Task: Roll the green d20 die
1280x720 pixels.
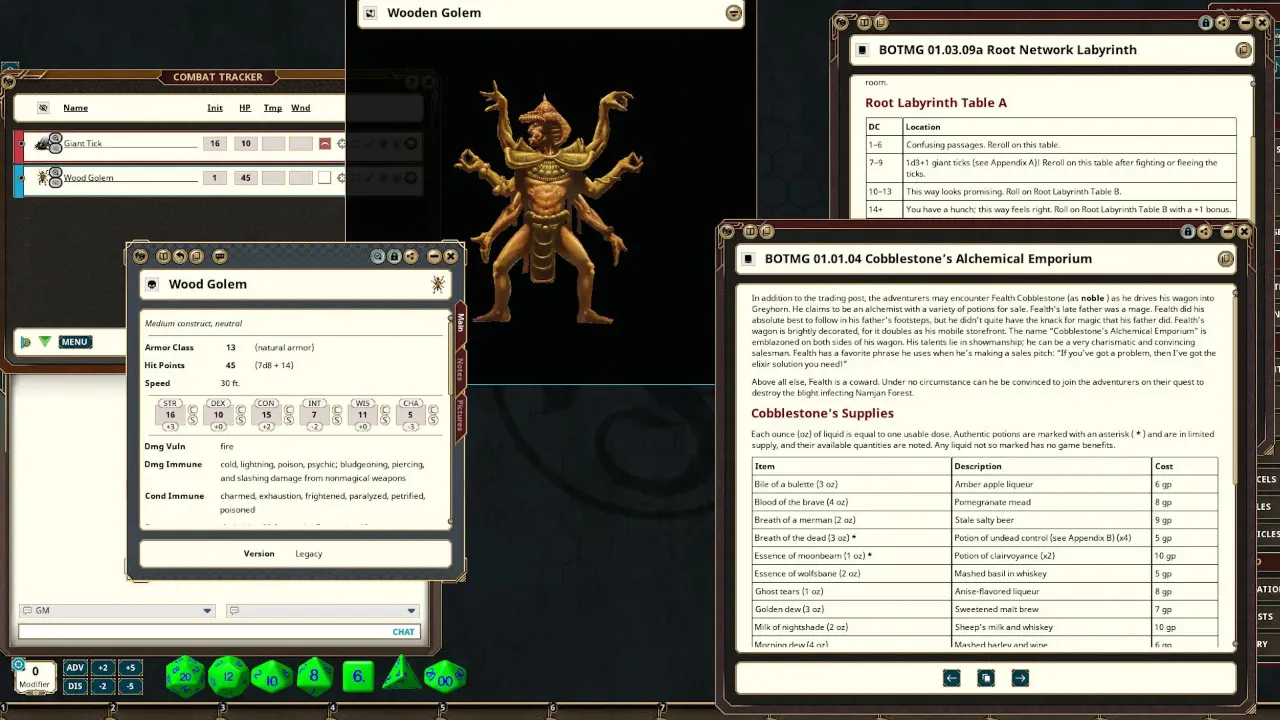Action: pos(185,677)
